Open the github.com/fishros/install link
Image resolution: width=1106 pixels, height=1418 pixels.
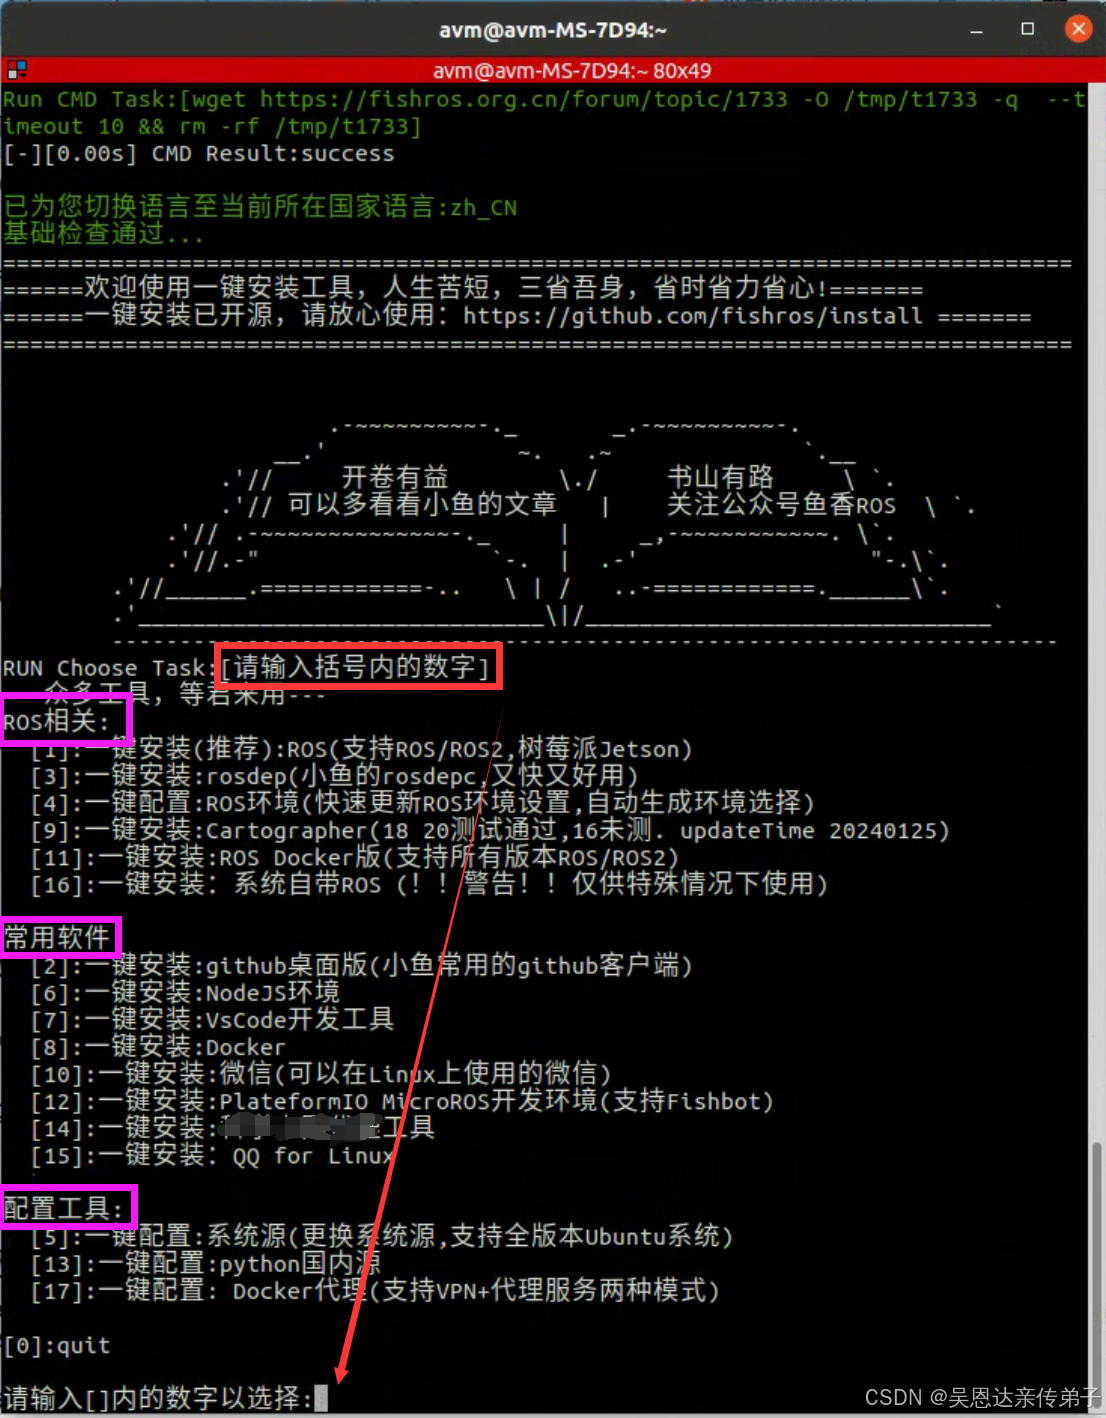[x=692, y=316]
